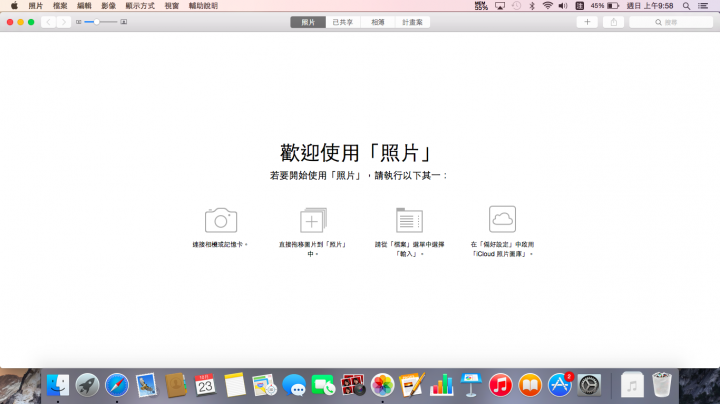Open the 輔助說明 menu

click(x=203, y=6)
